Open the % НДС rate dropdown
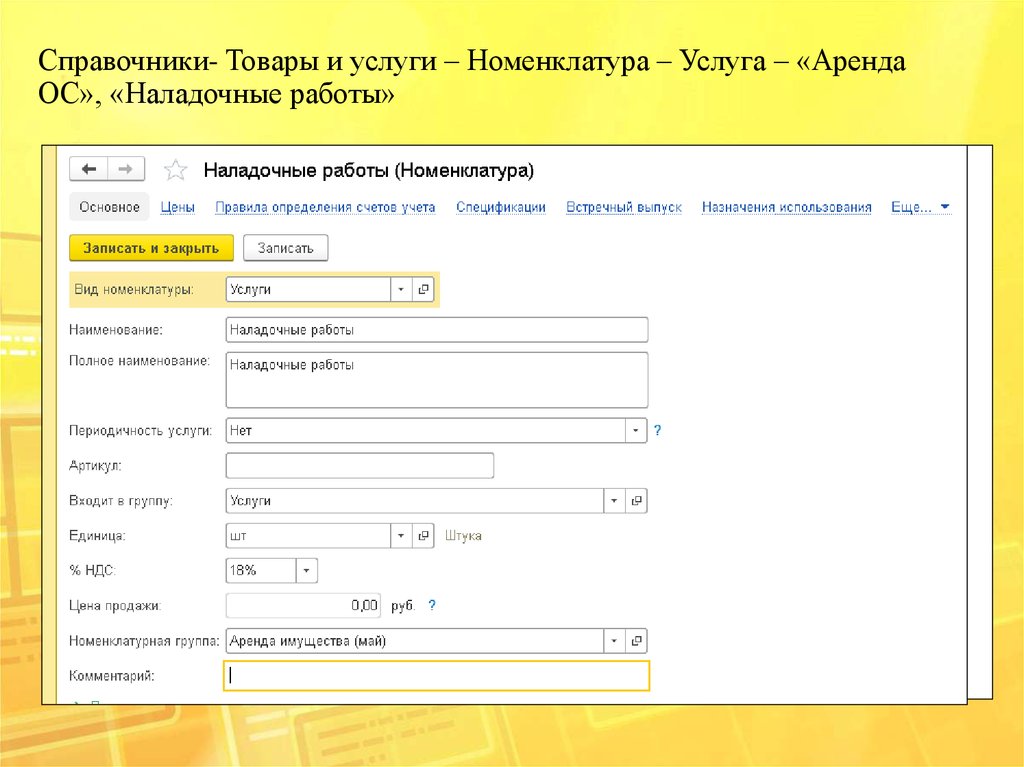1024x767 pixels. point(306,570)
